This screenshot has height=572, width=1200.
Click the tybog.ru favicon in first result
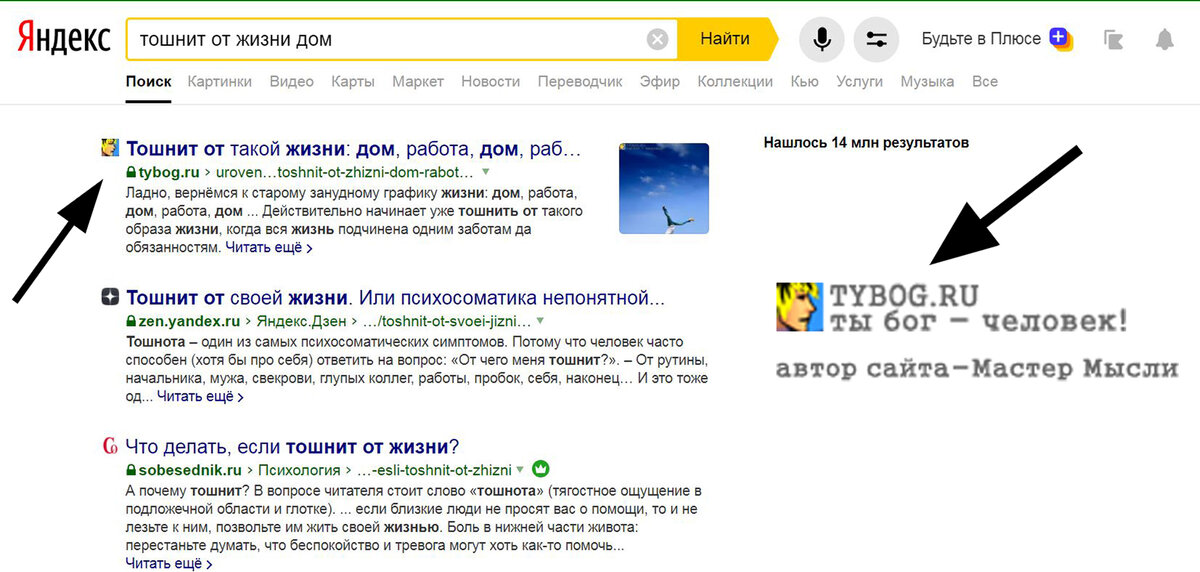(110, 149)
